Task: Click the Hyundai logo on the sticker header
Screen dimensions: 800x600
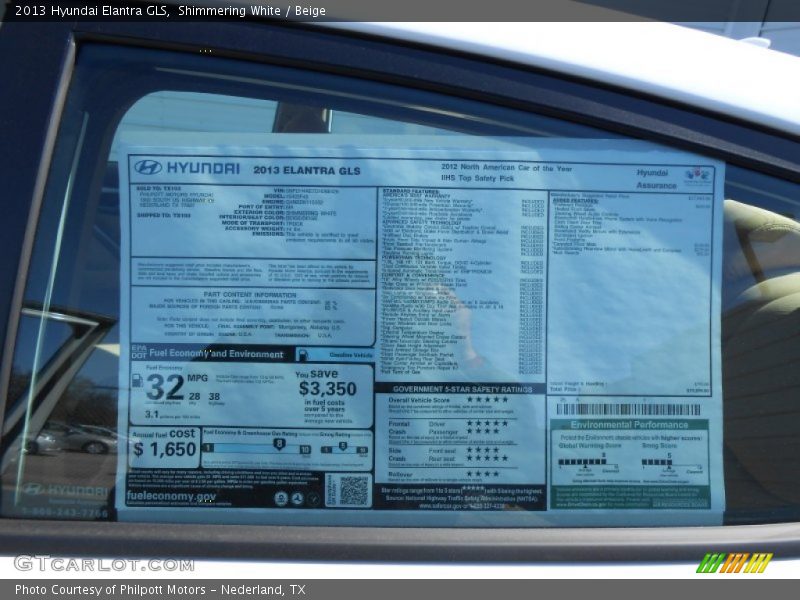Action: coord(148,168)
